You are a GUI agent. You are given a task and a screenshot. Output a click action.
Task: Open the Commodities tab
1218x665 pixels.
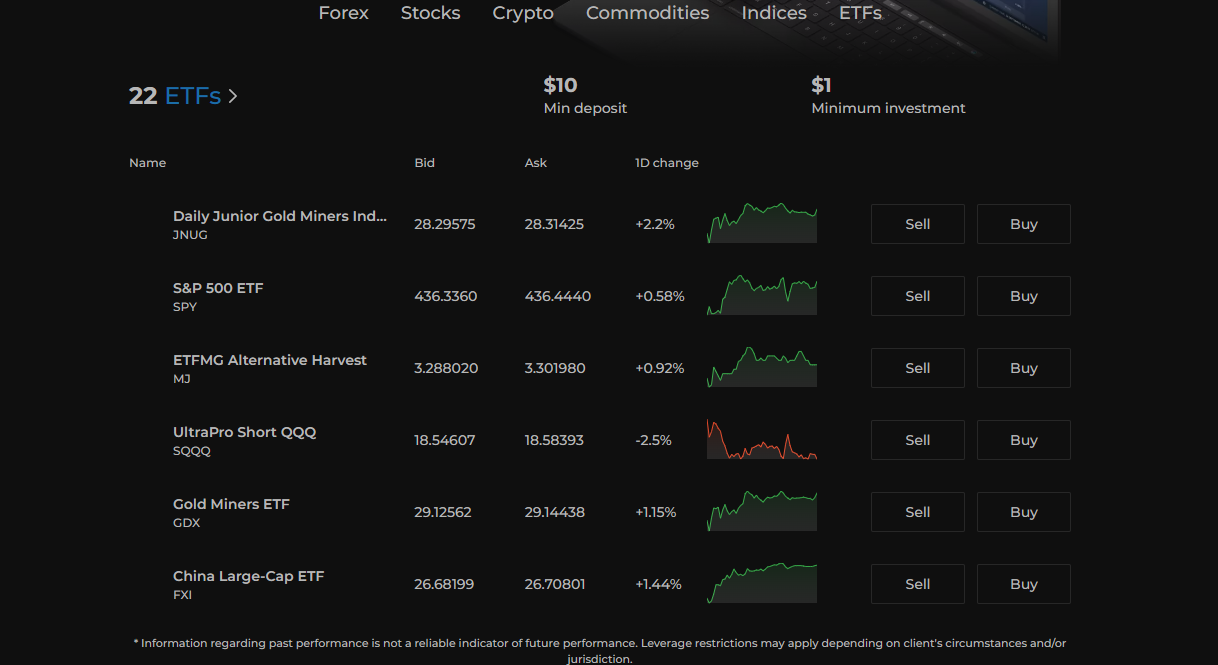pos(647,13)
